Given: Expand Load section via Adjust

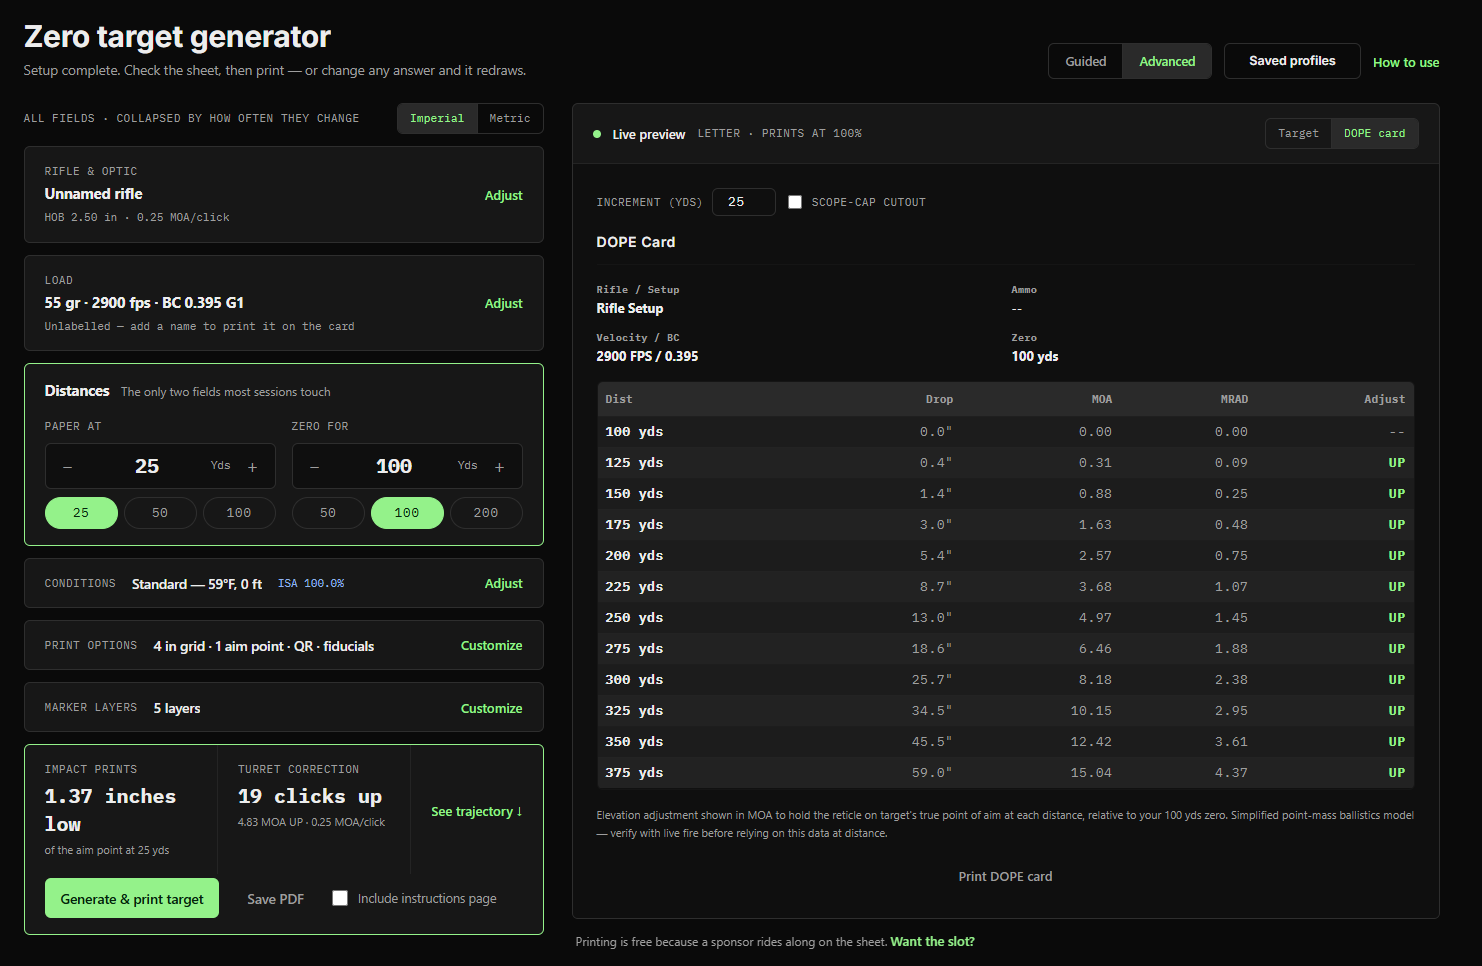Looking at the screenshot, I should click(503, 303).
